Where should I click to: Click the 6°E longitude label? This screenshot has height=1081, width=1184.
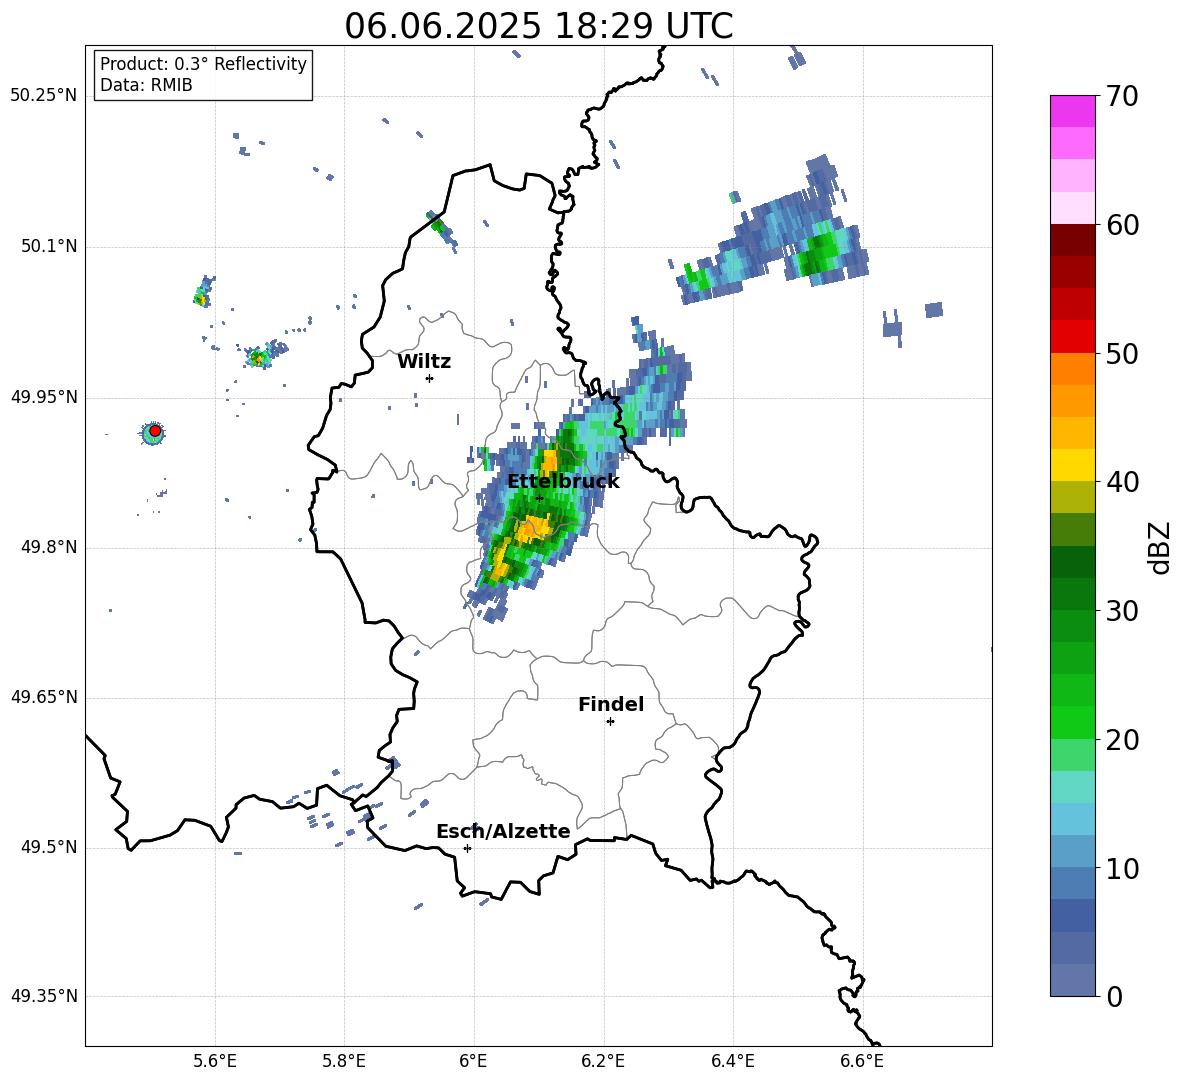click(x=473, y=1061)
